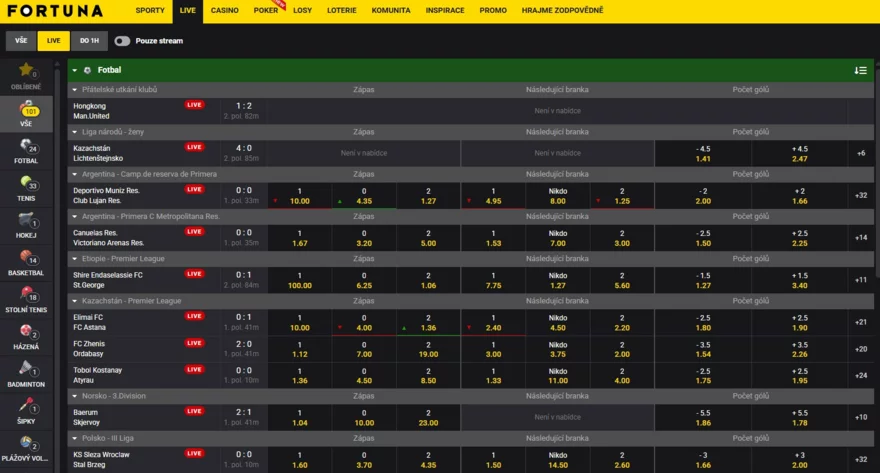Open HRAJME ZODPOVĚDNĚ link
Viewport: 880px width, 473px height.
pos(562,11)
